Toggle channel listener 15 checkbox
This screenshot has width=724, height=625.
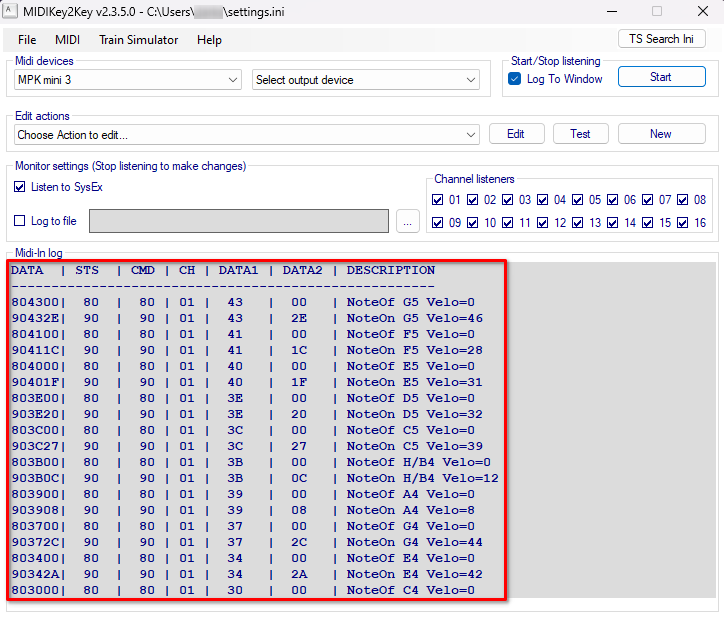coord(647,222)
